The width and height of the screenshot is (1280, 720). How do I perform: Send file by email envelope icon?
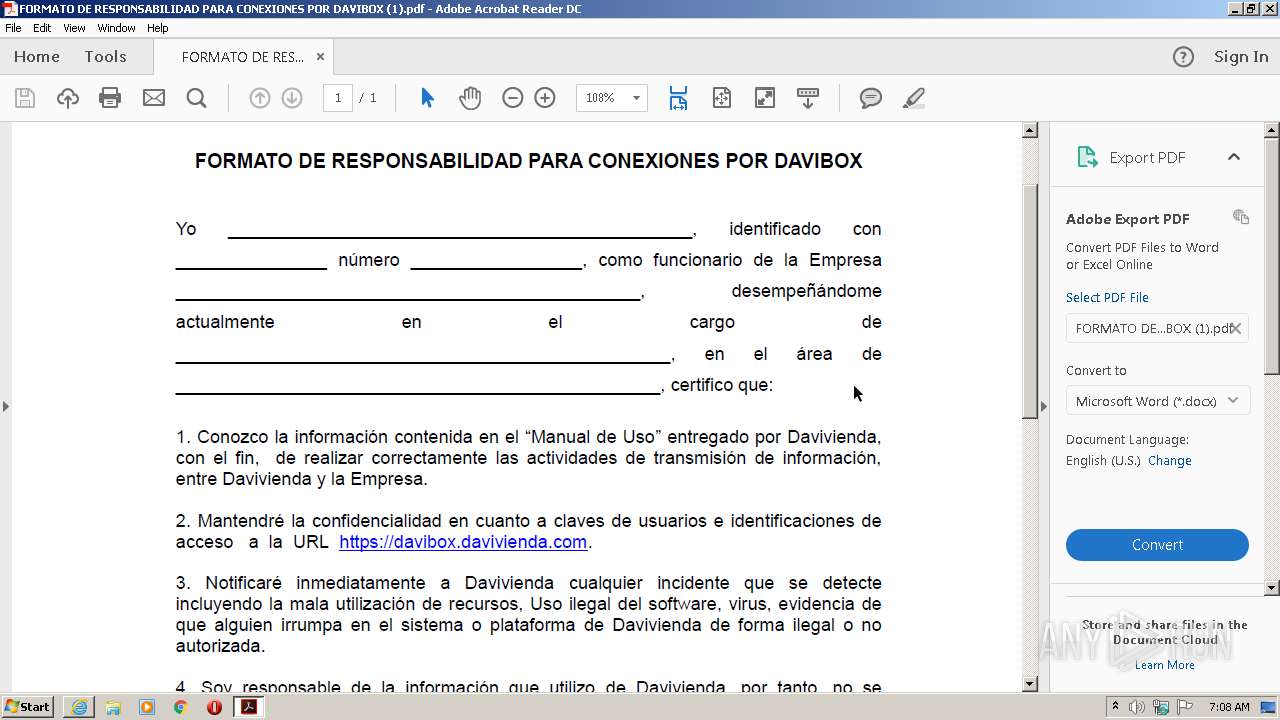(154, 98)
